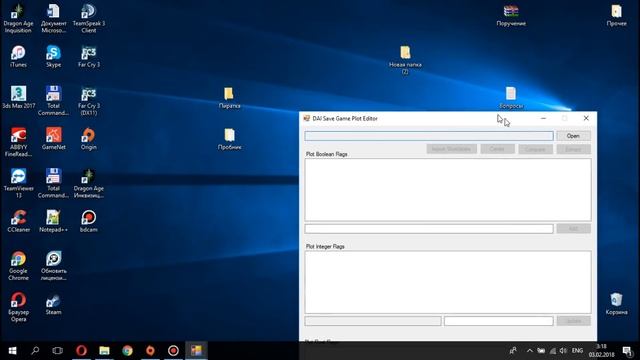The width and height of the screenshot is (640, 360).
Task: Open the Origin desktop shortcut
Action: click(x=89, y=139)
